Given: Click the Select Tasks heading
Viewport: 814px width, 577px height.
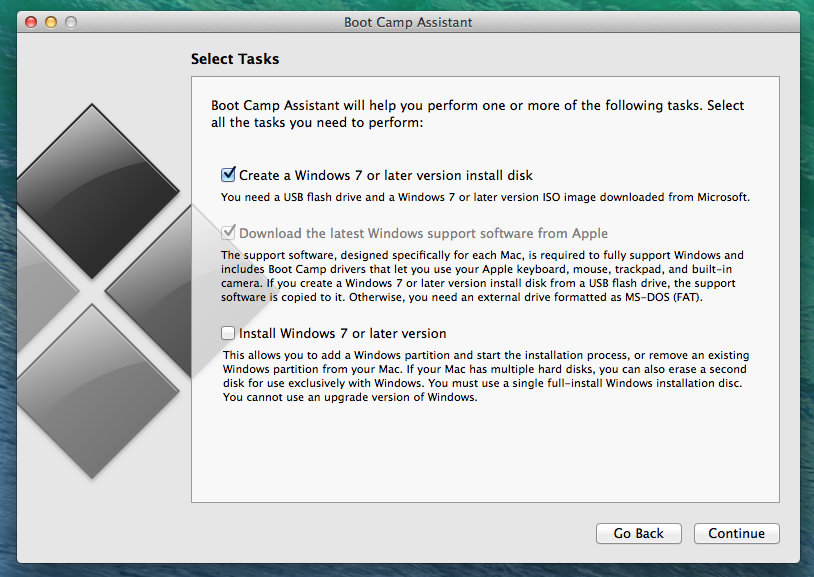Looking at the screenshot, I should 235,59.
